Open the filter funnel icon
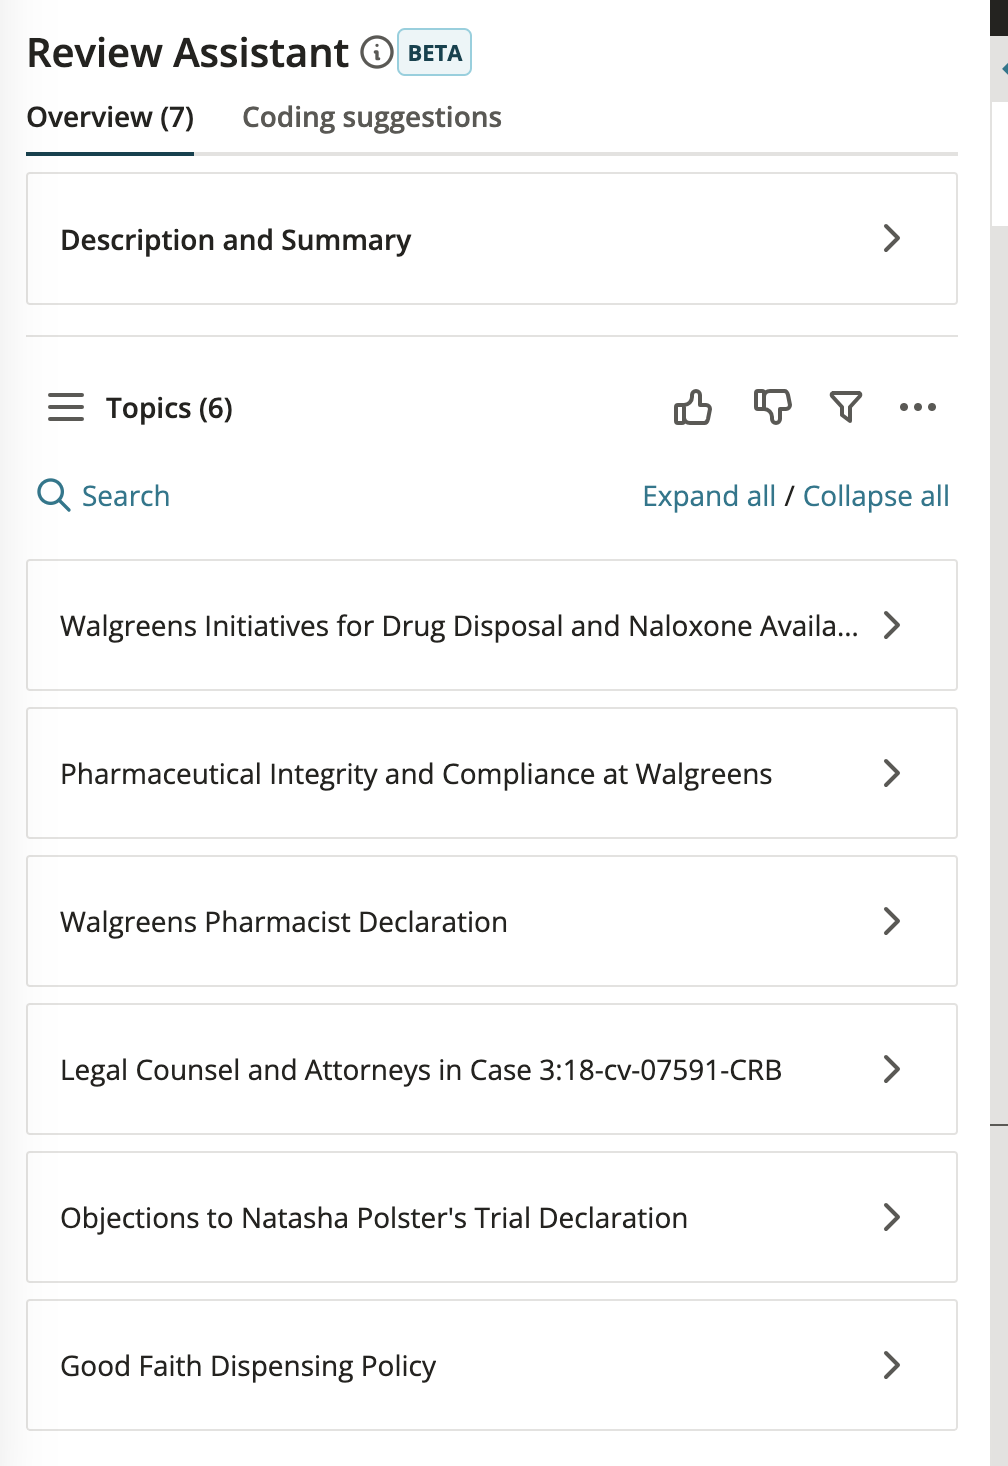This screenshot has height=1466, width=1008. [x=846, y=407]
